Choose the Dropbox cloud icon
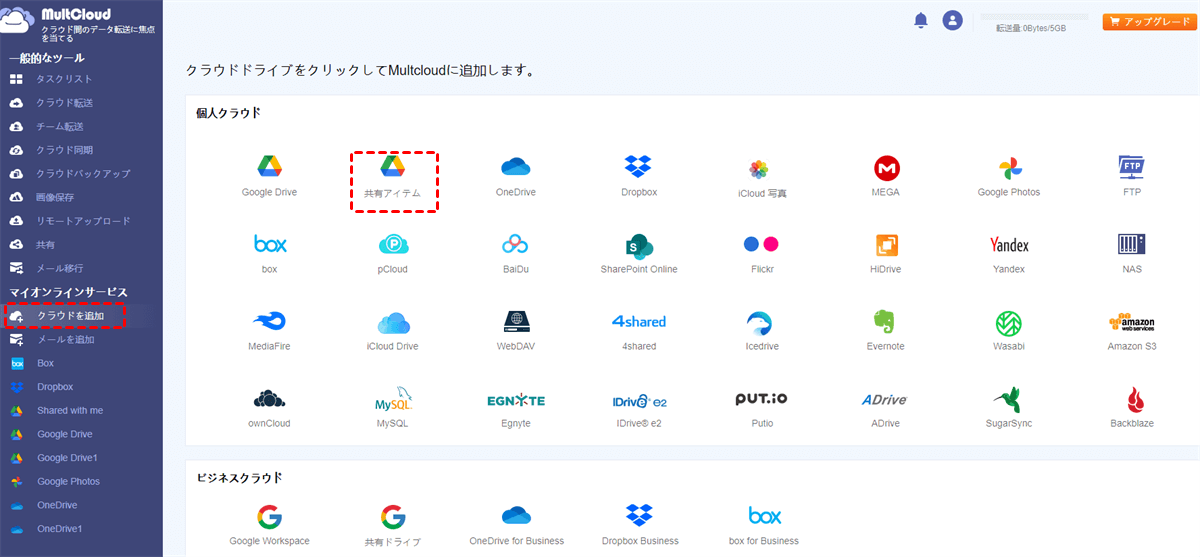The image size is (1200, 557). [x=638, y=167]
